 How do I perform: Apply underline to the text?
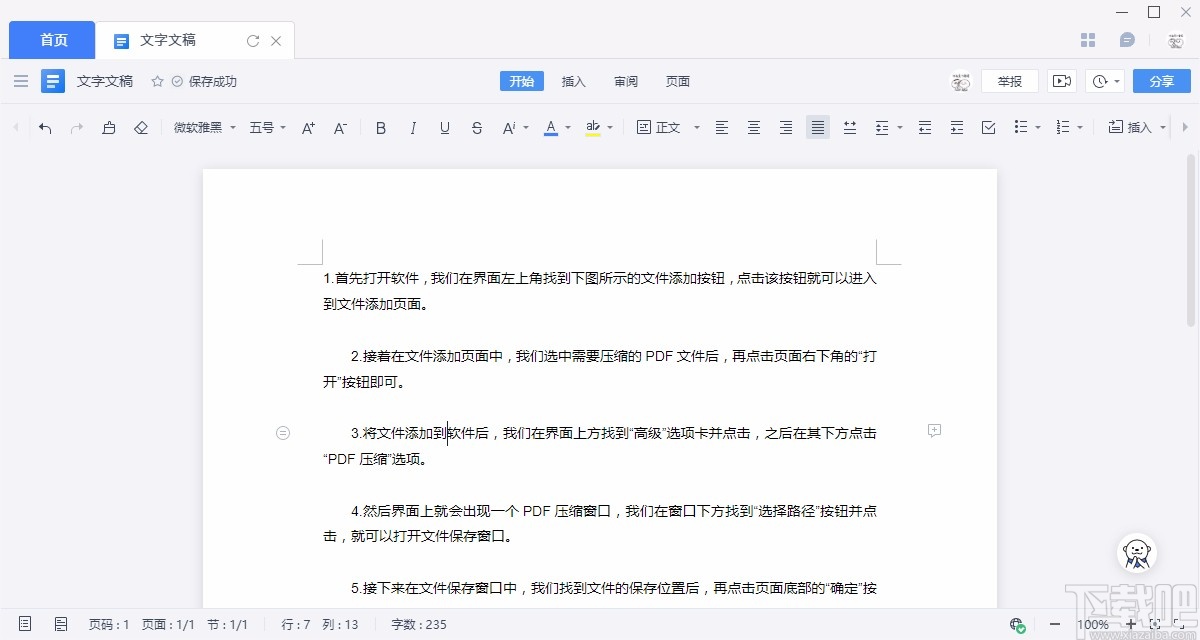(445, 127)
